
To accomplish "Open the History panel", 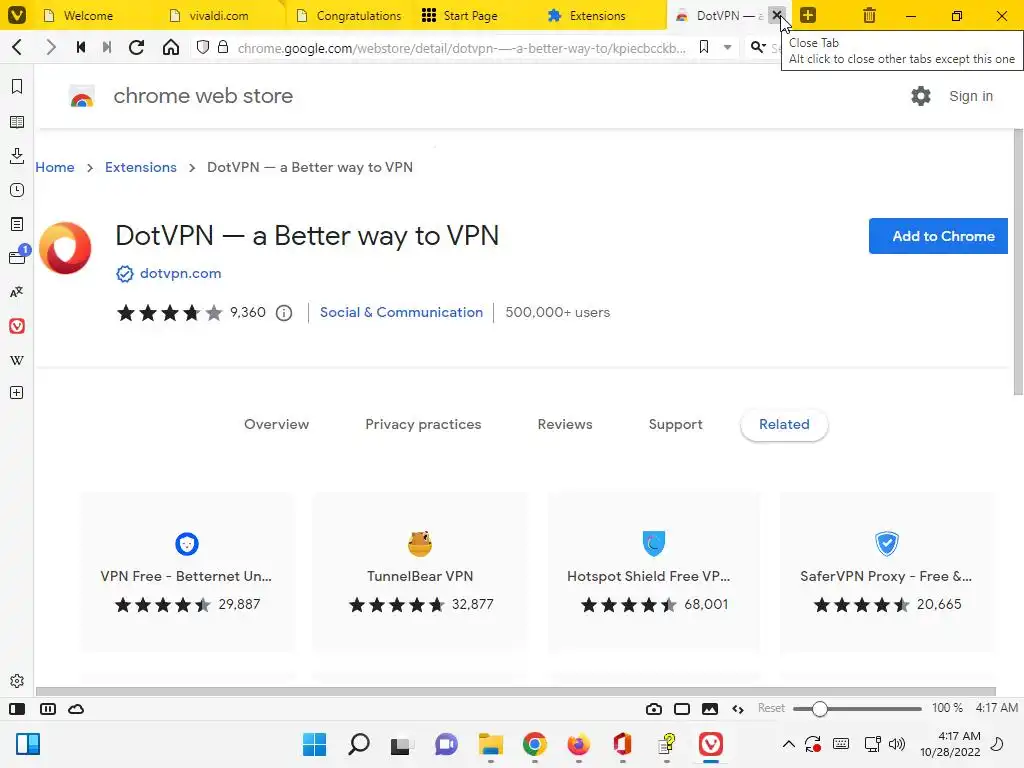I will pos(17,190).
